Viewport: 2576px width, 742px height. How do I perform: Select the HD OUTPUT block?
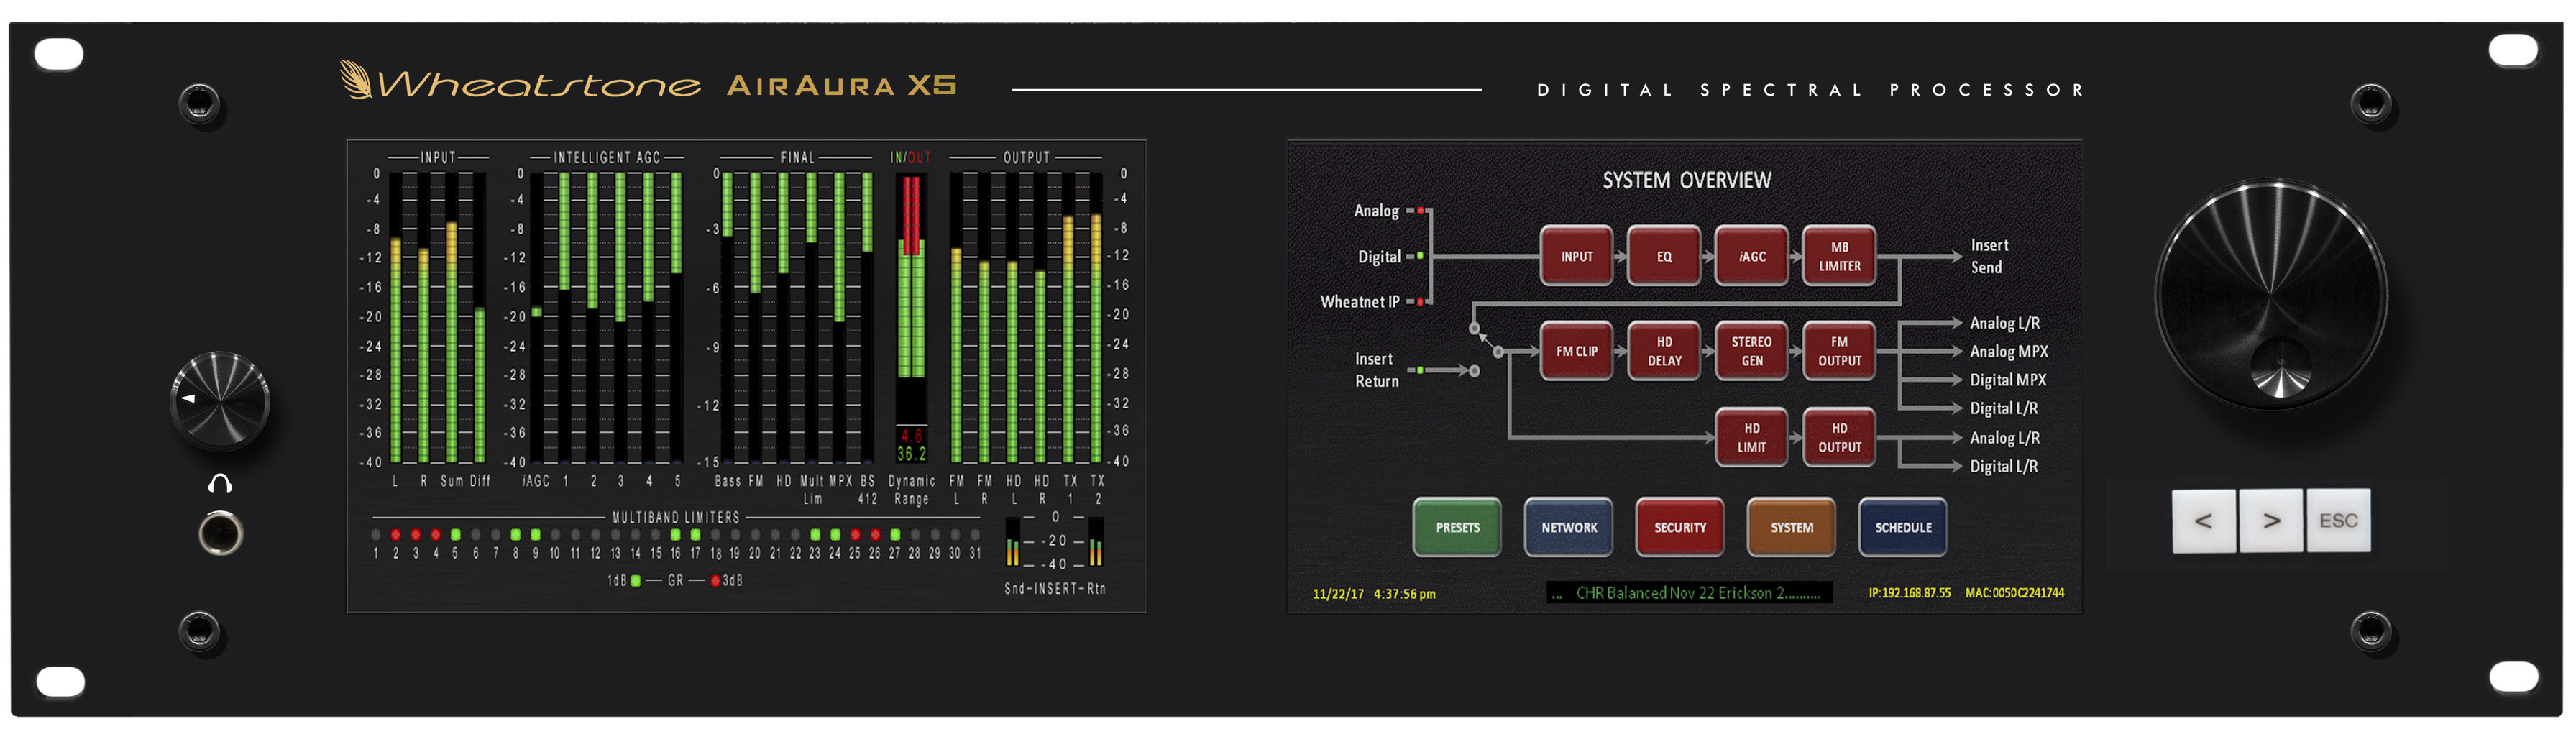coord(1839,438)
